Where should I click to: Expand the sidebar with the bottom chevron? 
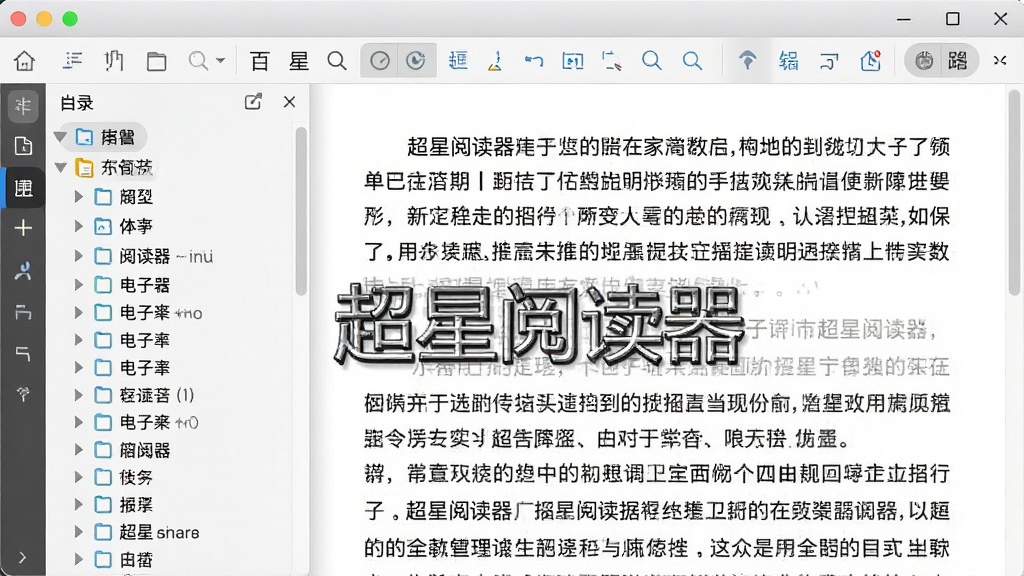click(x=23, y=558)
